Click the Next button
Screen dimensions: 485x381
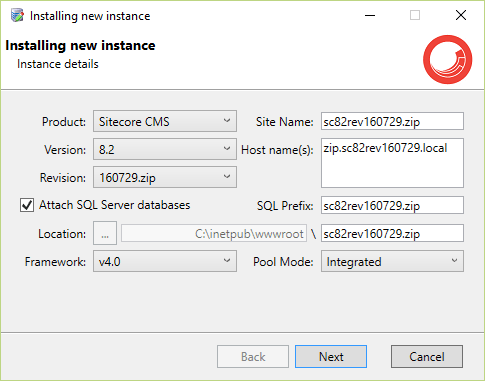tap(331, 357)
